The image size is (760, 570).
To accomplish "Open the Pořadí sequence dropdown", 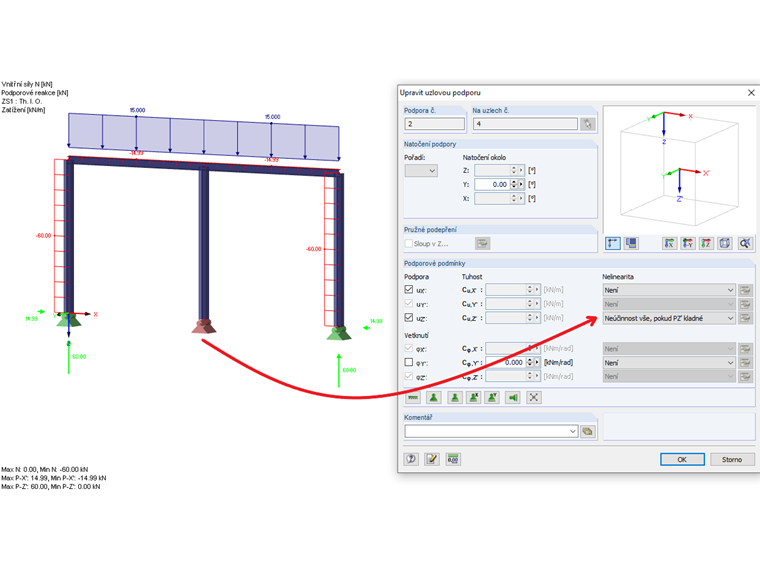I will click(x=421, y=171).
